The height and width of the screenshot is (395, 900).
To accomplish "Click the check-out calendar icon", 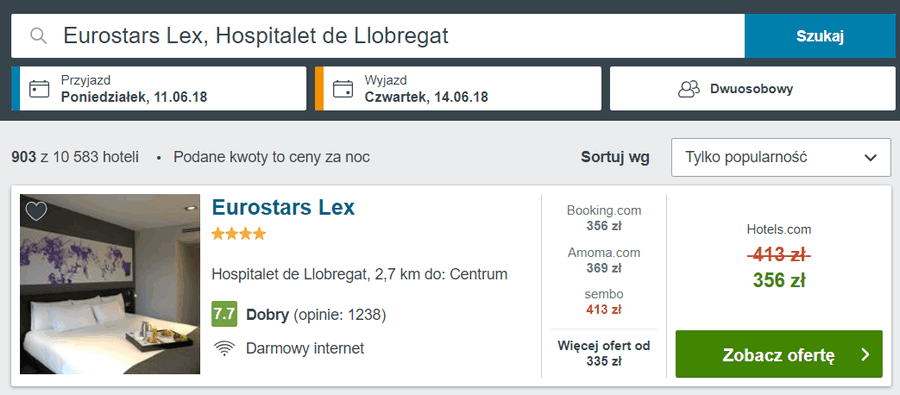I will pyautogui.click(x=343, y=89).
